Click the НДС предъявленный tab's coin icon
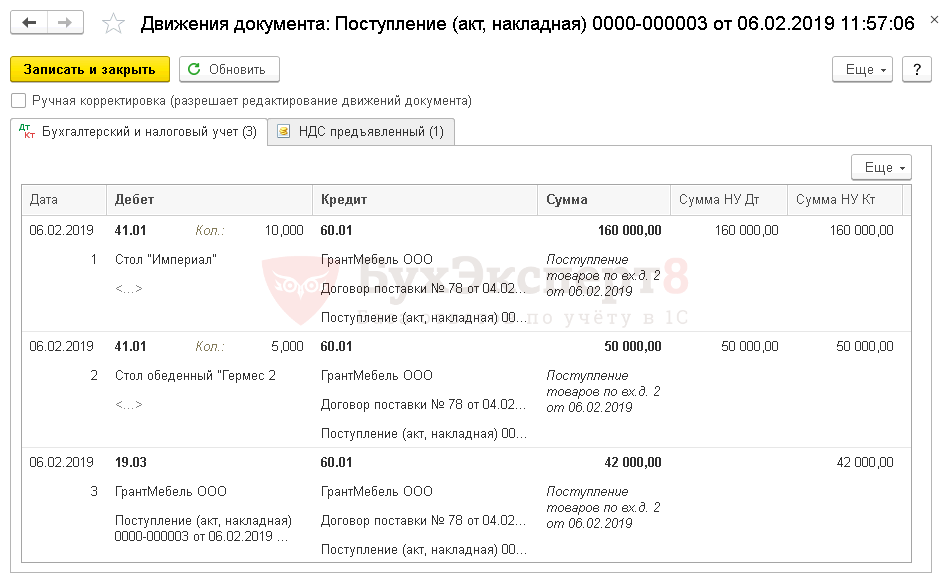This screenshot has height=582, width=948. [x=284, y=131]
